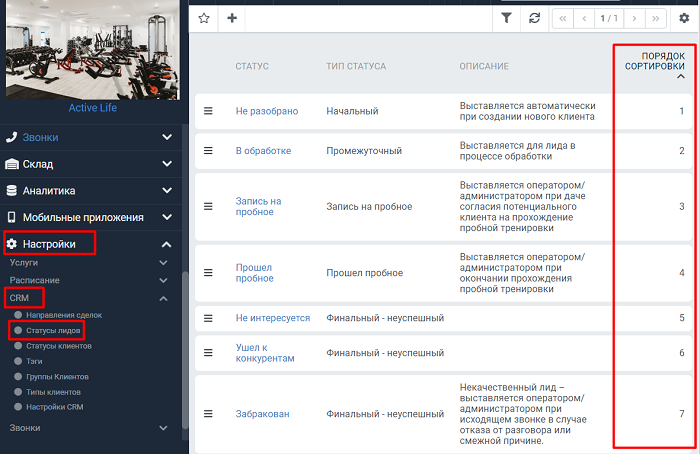Click sort order value 1
Screen dimensions: 700x454
click(x=682, y=111)
